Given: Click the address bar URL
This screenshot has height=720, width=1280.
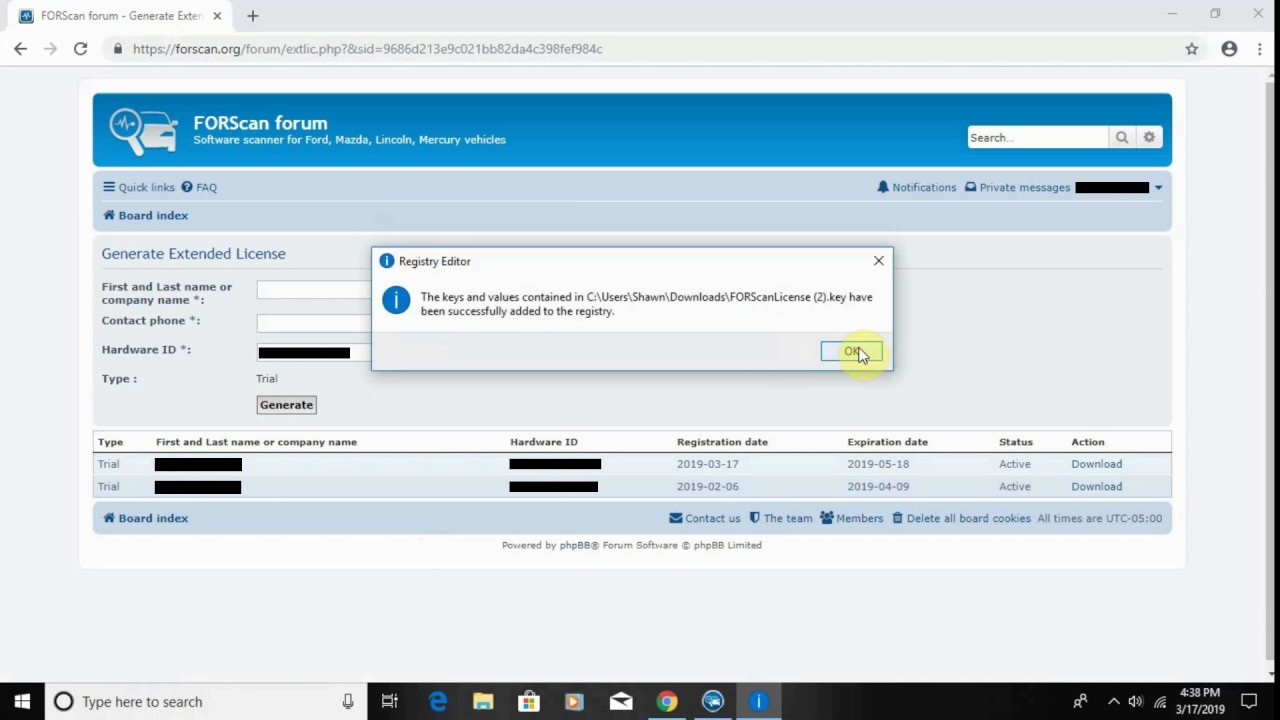Looking at the screenshot, I should pos(367,48).
